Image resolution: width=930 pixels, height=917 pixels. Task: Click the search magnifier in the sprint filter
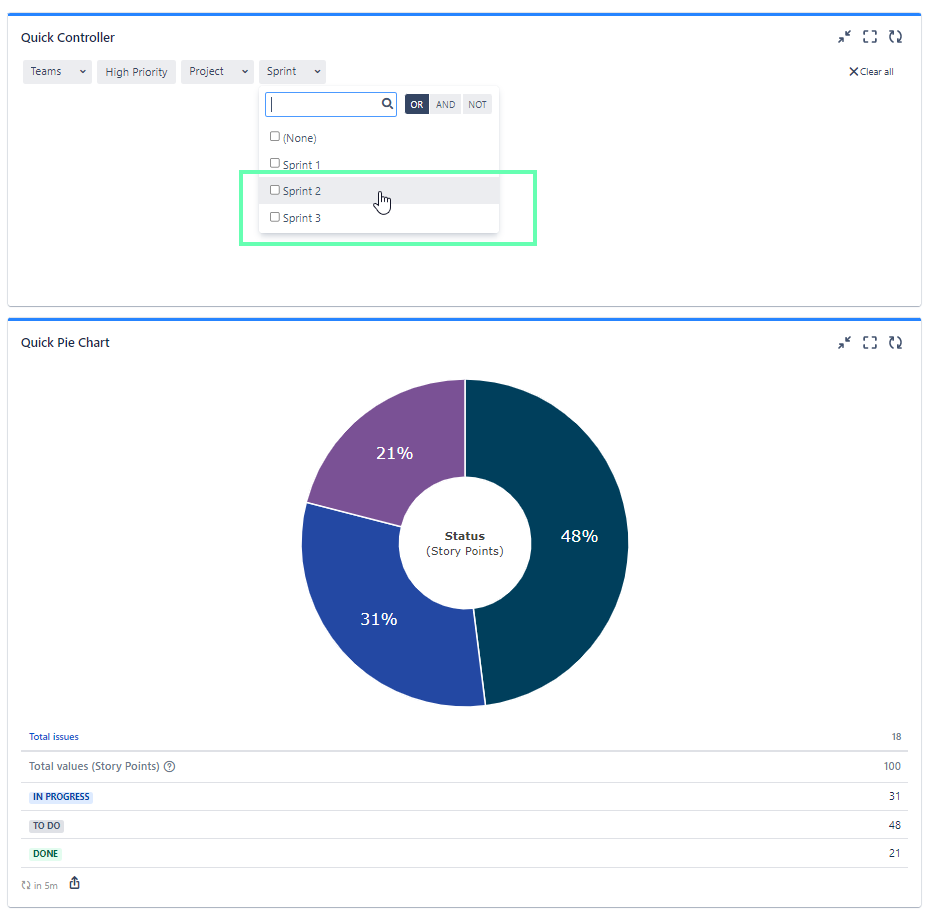coord(388,103)
